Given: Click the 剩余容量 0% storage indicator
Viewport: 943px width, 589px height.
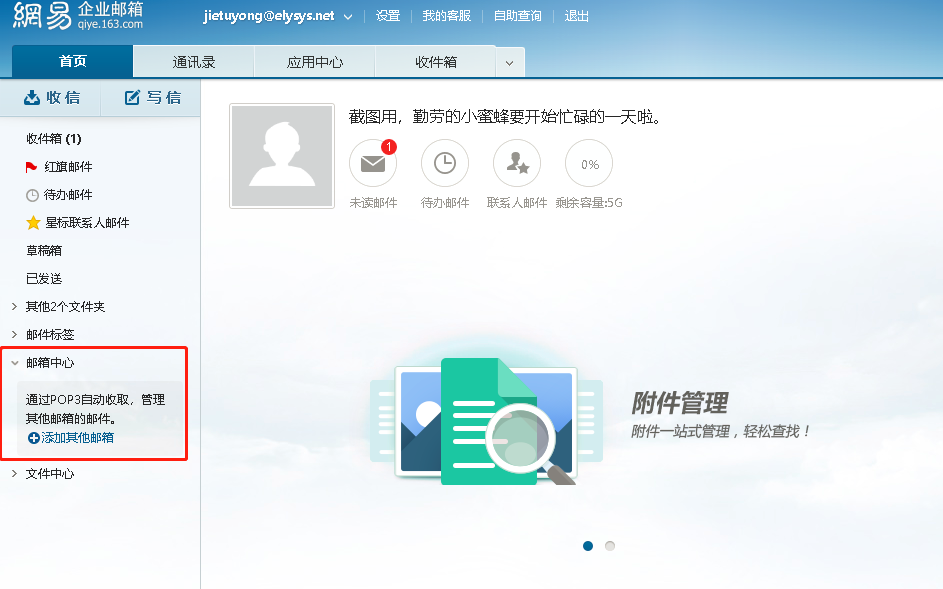Looking at the screenshot, I should 588,163.
